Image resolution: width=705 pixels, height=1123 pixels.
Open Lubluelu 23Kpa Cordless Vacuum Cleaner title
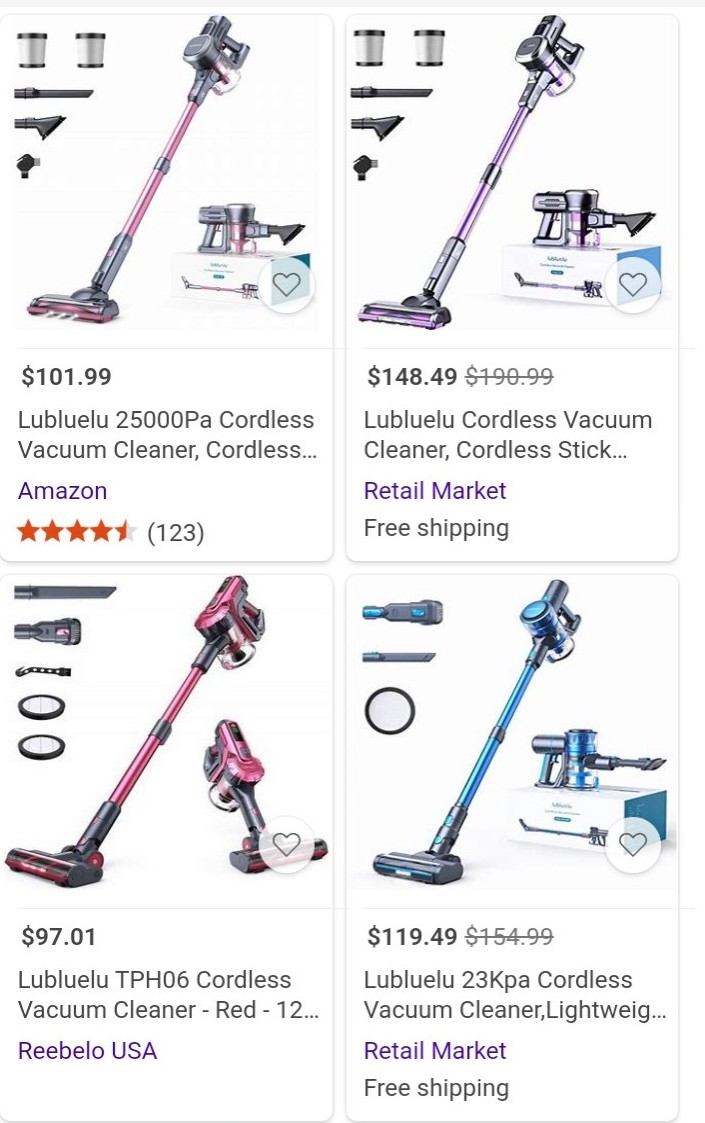click(515, 995)
